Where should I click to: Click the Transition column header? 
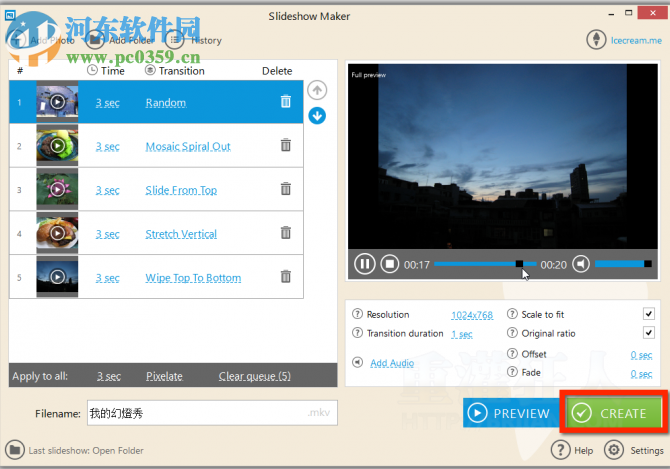(175, 70)
